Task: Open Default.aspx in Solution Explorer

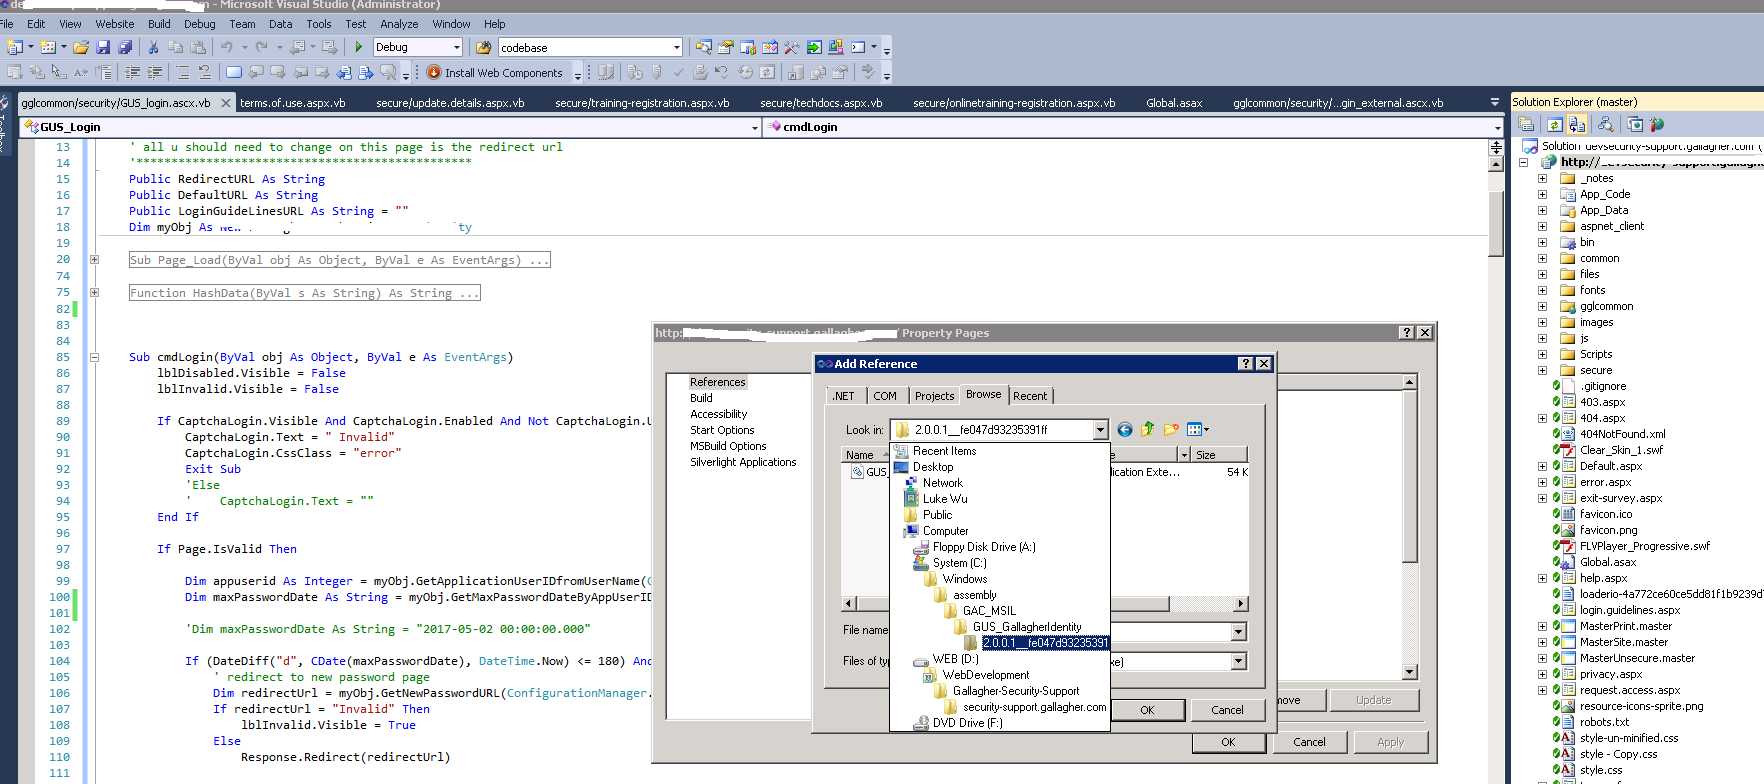Action: [1610, 466]
